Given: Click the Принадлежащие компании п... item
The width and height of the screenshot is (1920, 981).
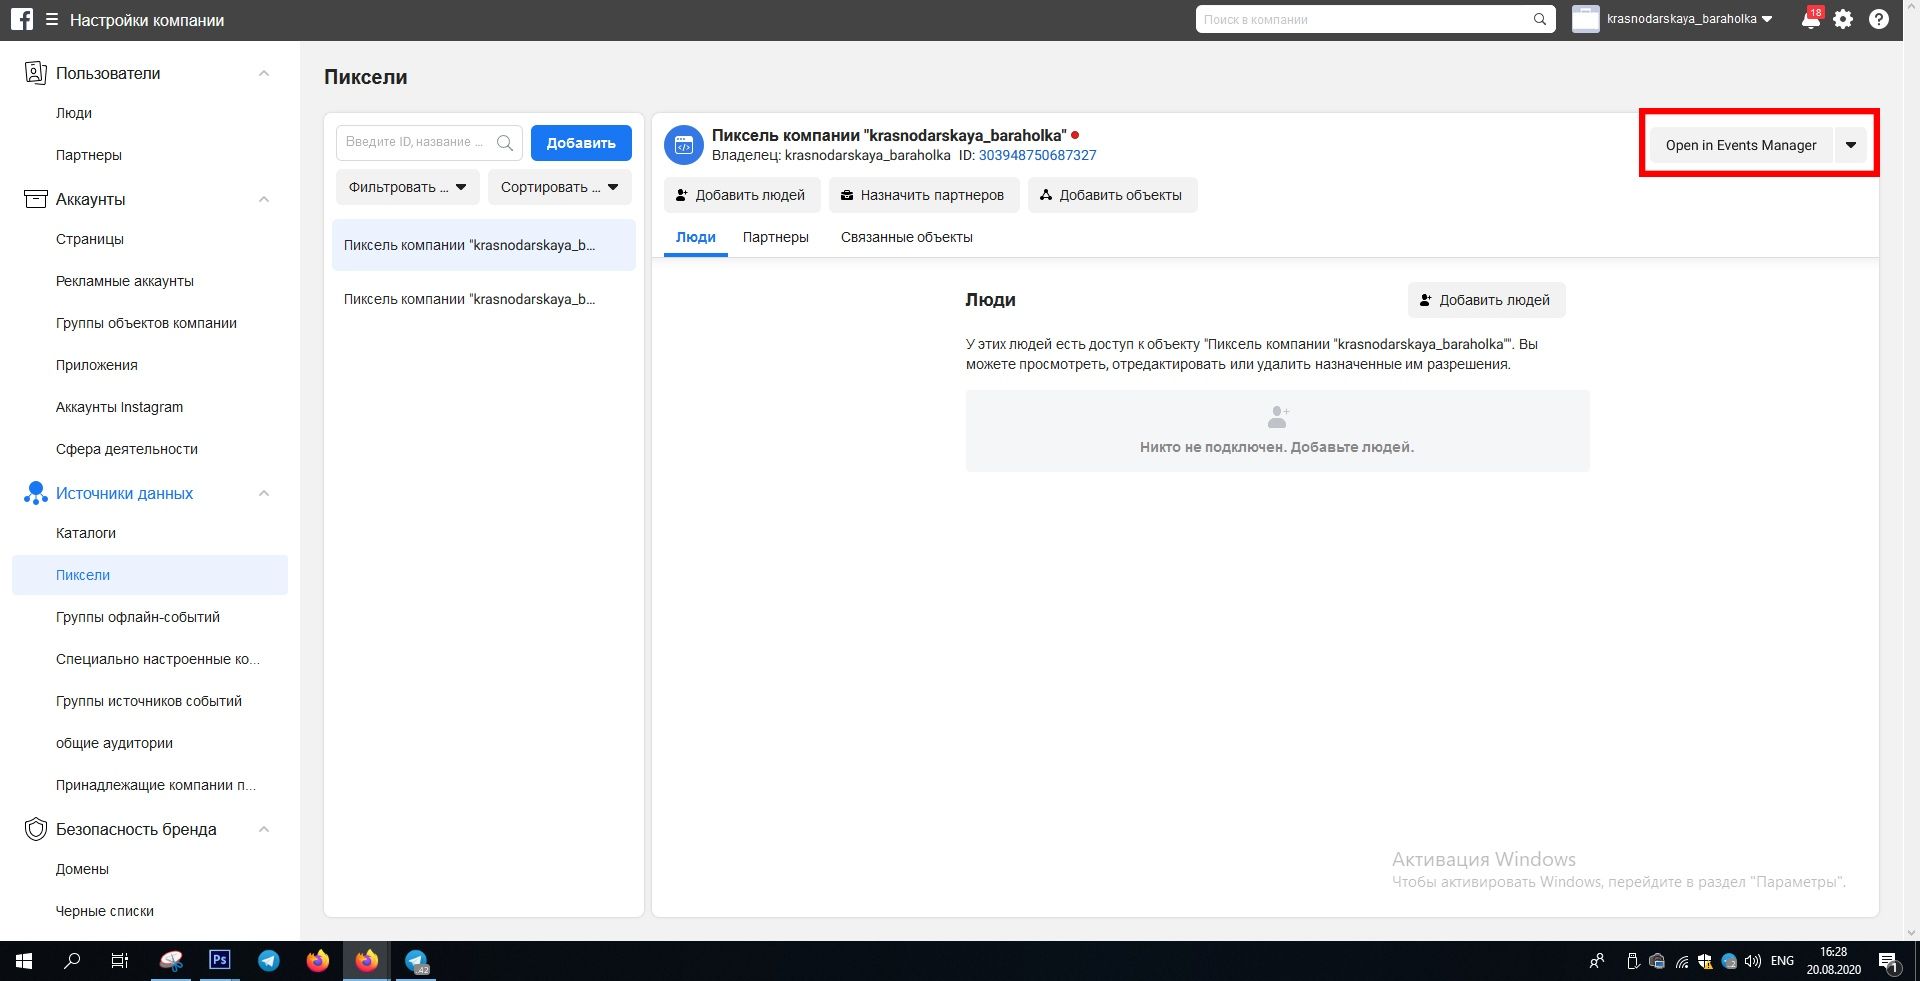Looking at the screenshot, I should 156,785.
